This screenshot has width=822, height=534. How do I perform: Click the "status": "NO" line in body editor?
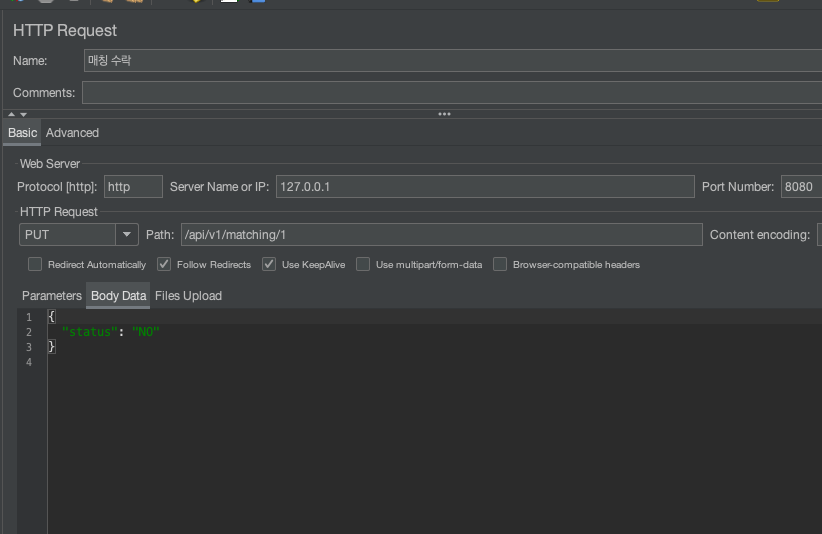[111, 332]
